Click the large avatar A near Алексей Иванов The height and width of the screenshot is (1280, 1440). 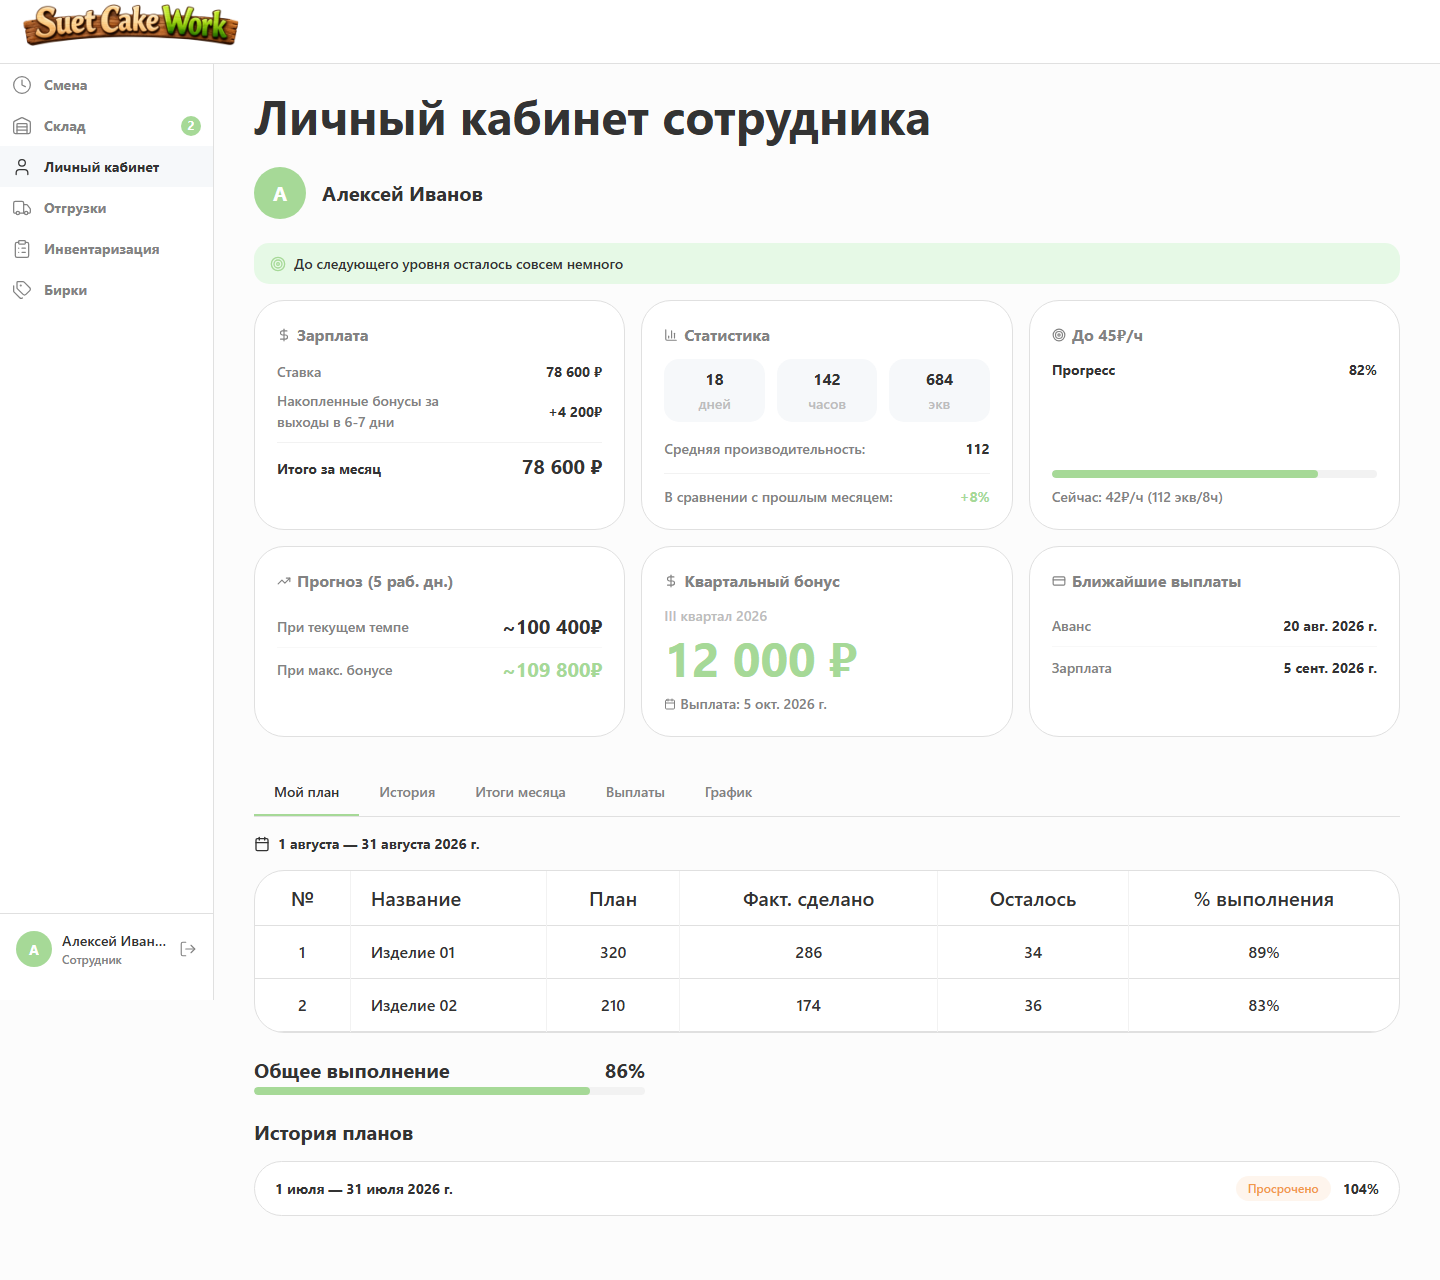(280, 193)
